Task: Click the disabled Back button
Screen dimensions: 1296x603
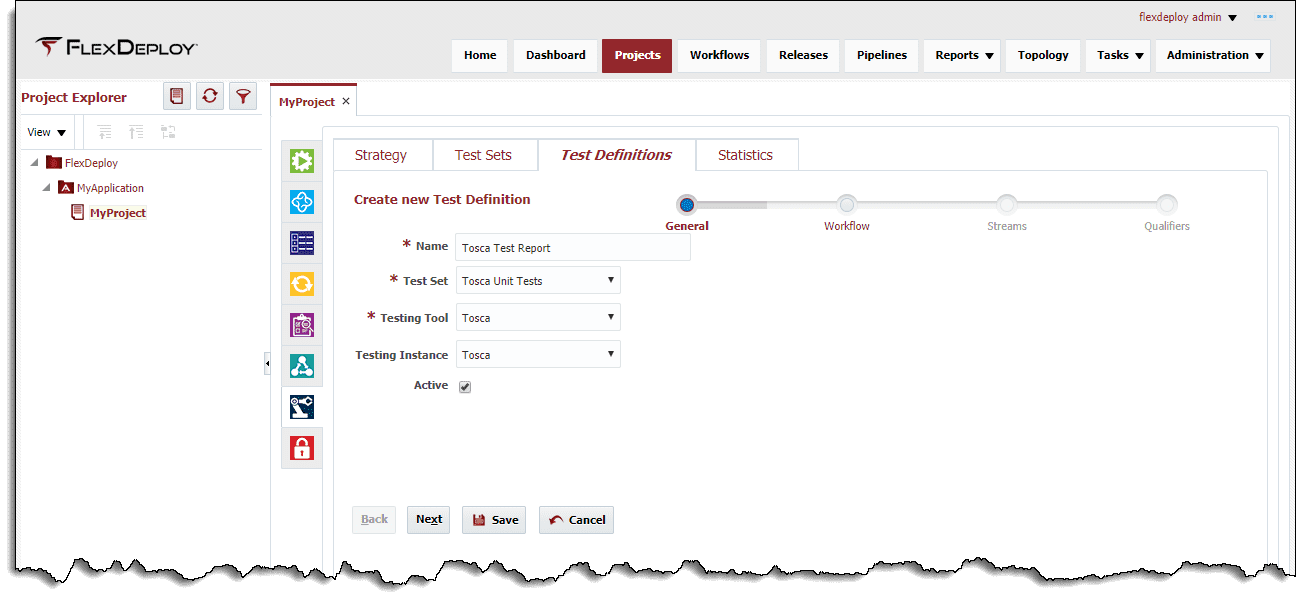Action: tap(374, 519)
